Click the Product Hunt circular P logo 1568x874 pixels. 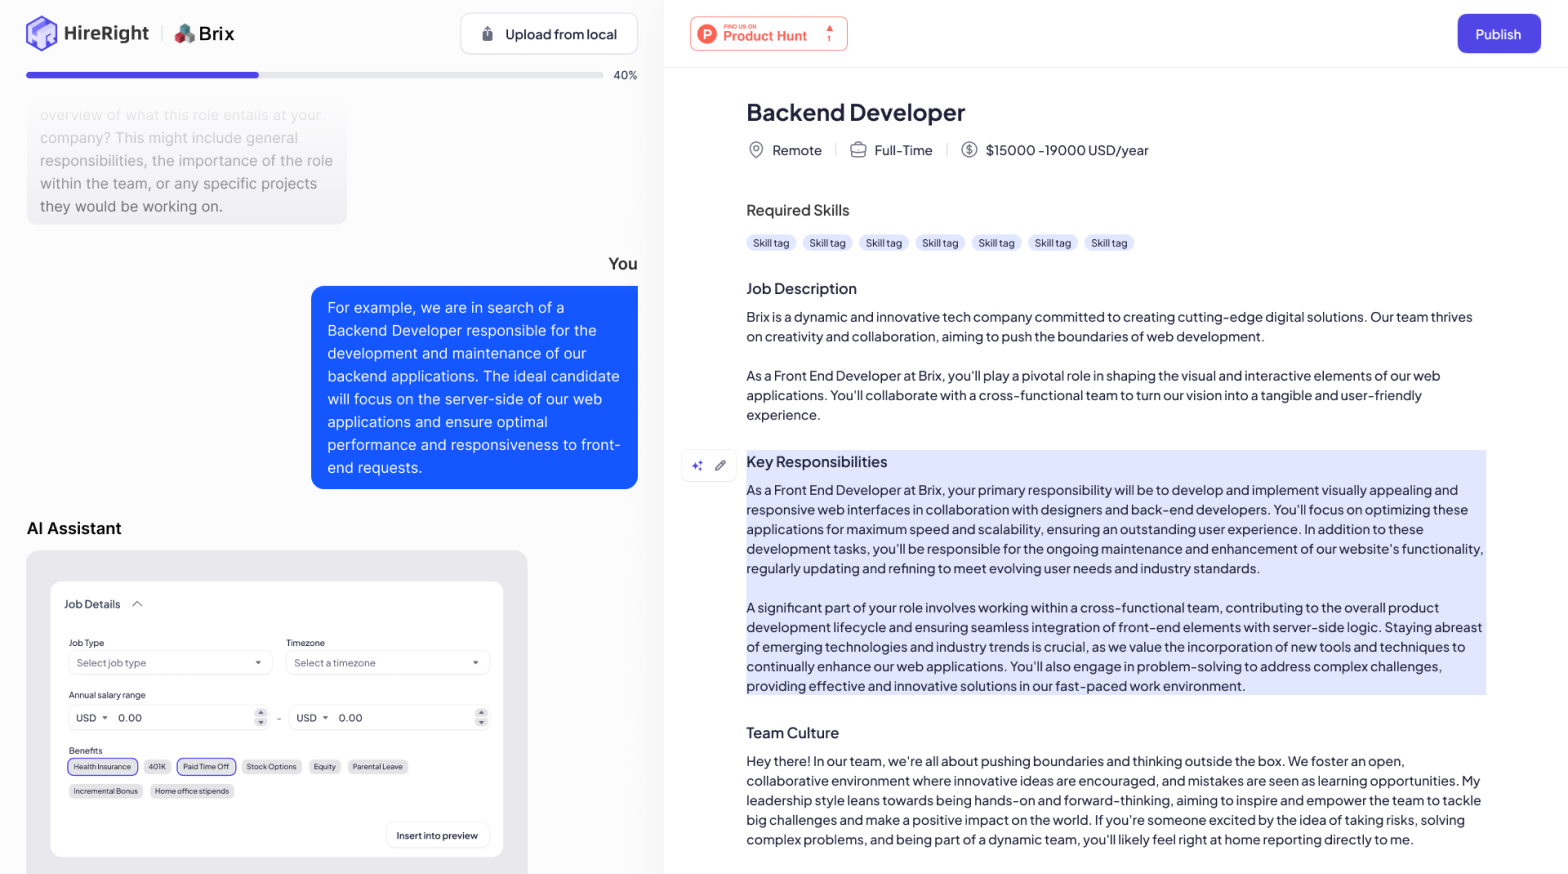(x=707, y=34)
